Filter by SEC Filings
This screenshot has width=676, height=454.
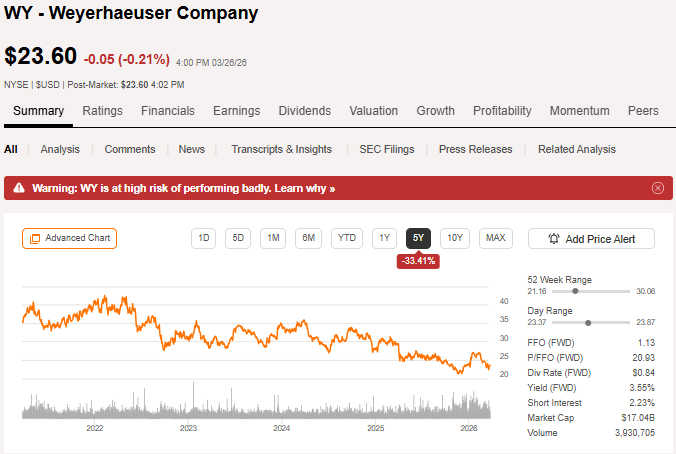coord(386,149)
